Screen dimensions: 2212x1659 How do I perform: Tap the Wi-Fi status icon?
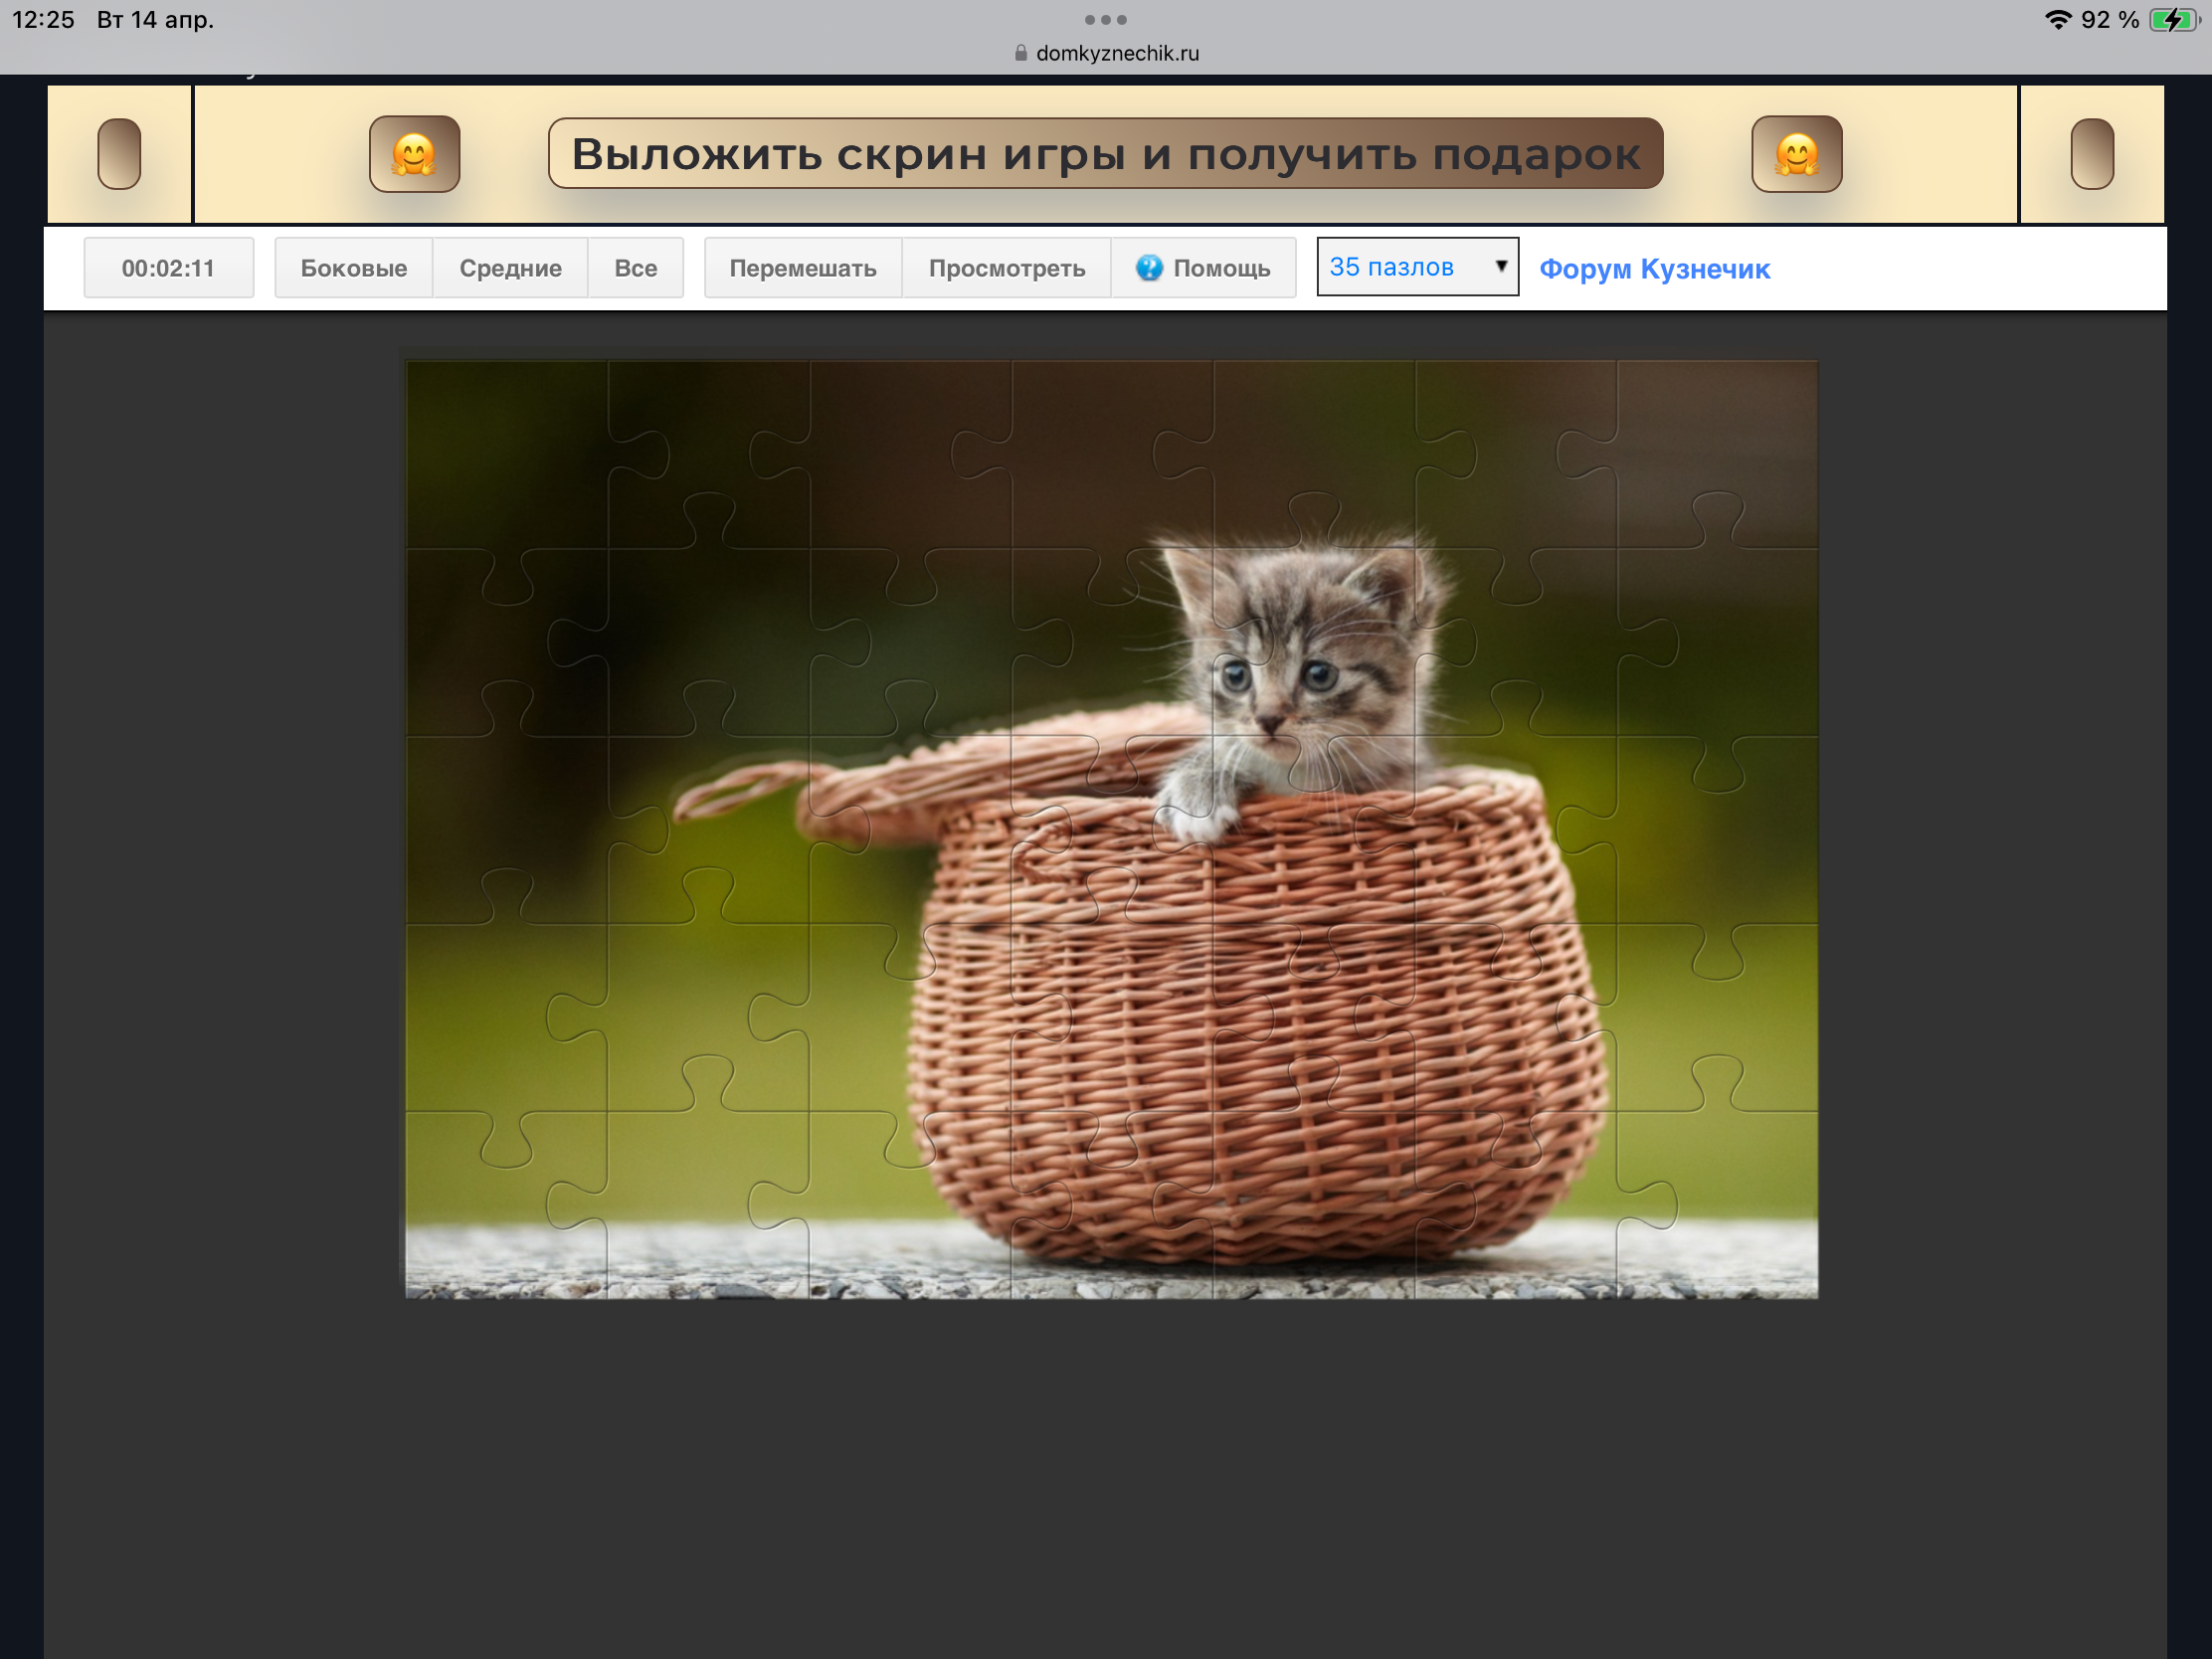(2057, 20)
